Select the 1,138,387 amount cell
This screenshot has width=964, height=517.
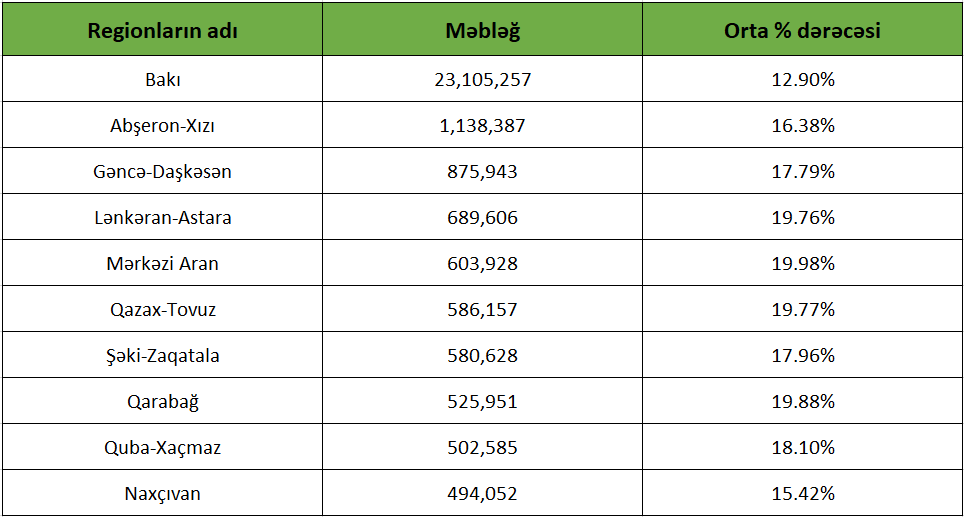pyautogui.click(x=482, y=126)
